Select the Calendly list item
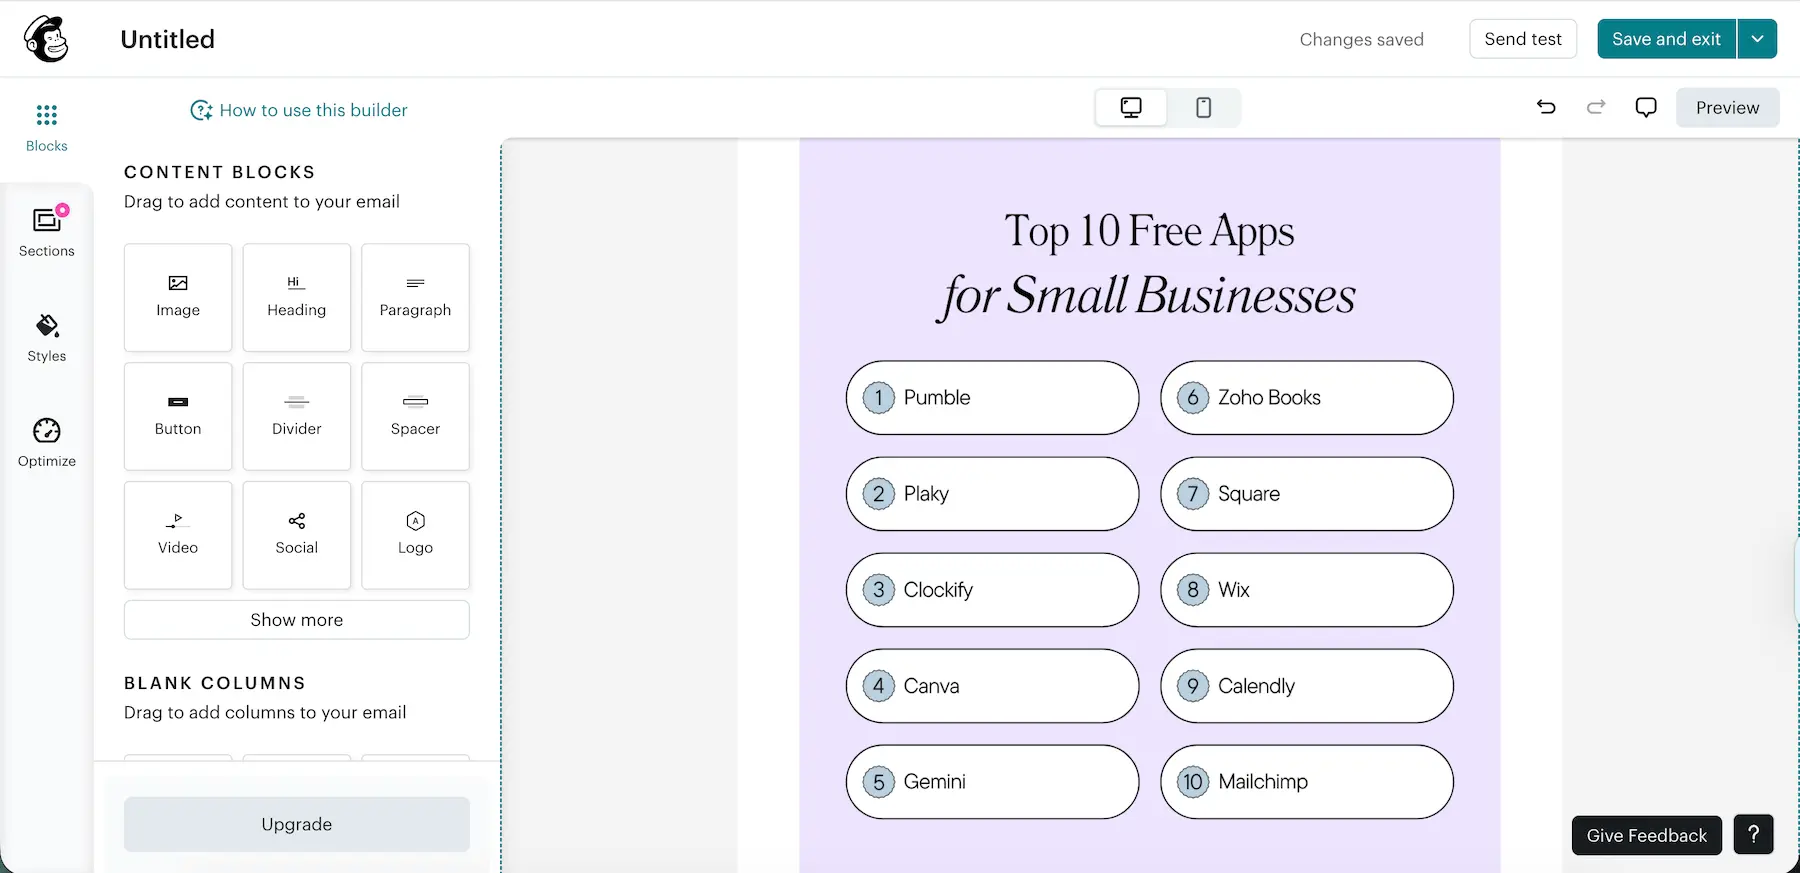The image size is (1800, 873). (x=1307, y=686)
